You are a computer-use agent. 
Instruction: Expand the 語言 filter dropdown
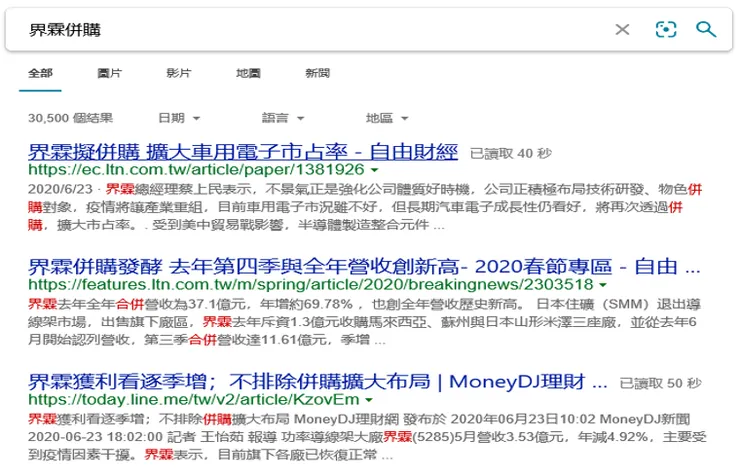[x=283, y=118]
